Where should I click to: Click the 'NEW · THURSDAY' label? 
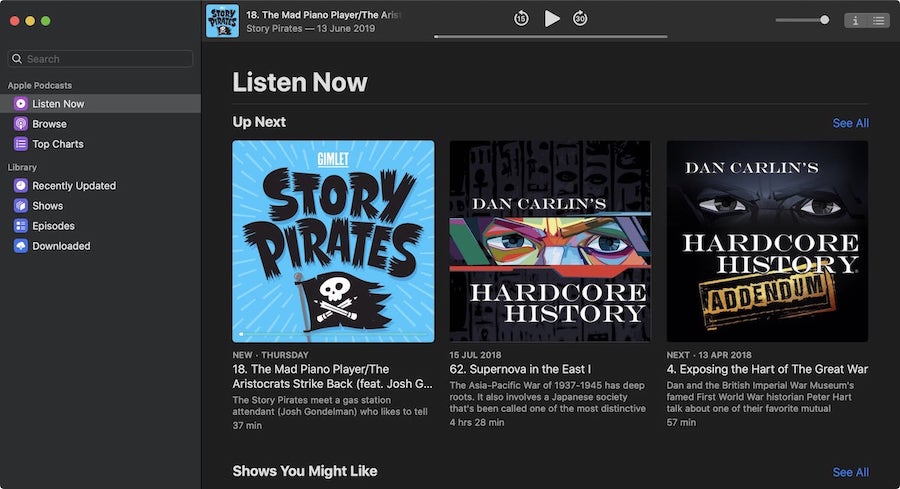pos(270,355)
